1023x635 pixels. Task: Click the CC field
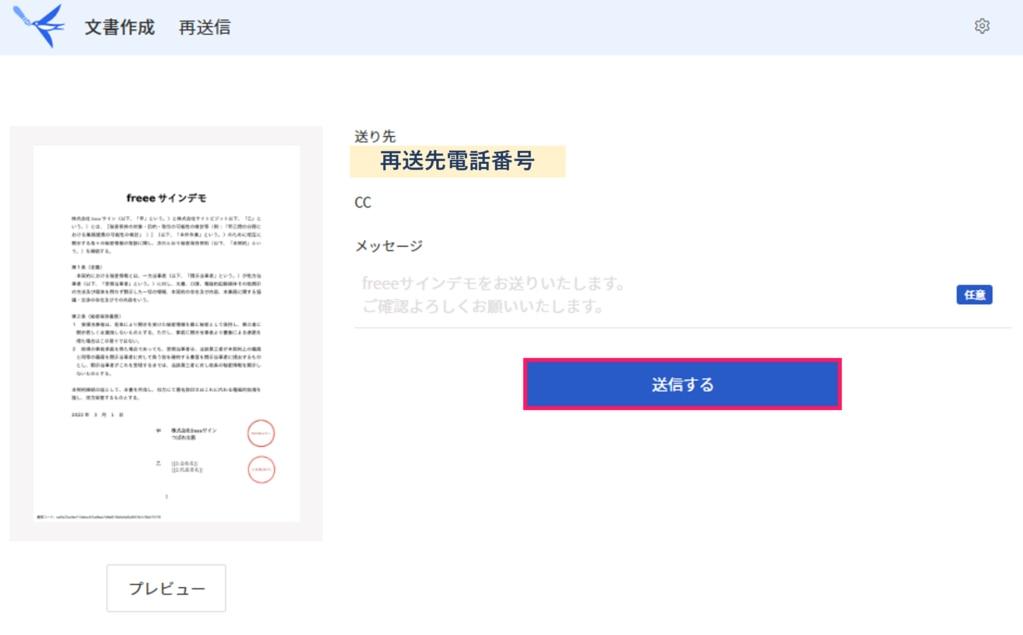363,202
